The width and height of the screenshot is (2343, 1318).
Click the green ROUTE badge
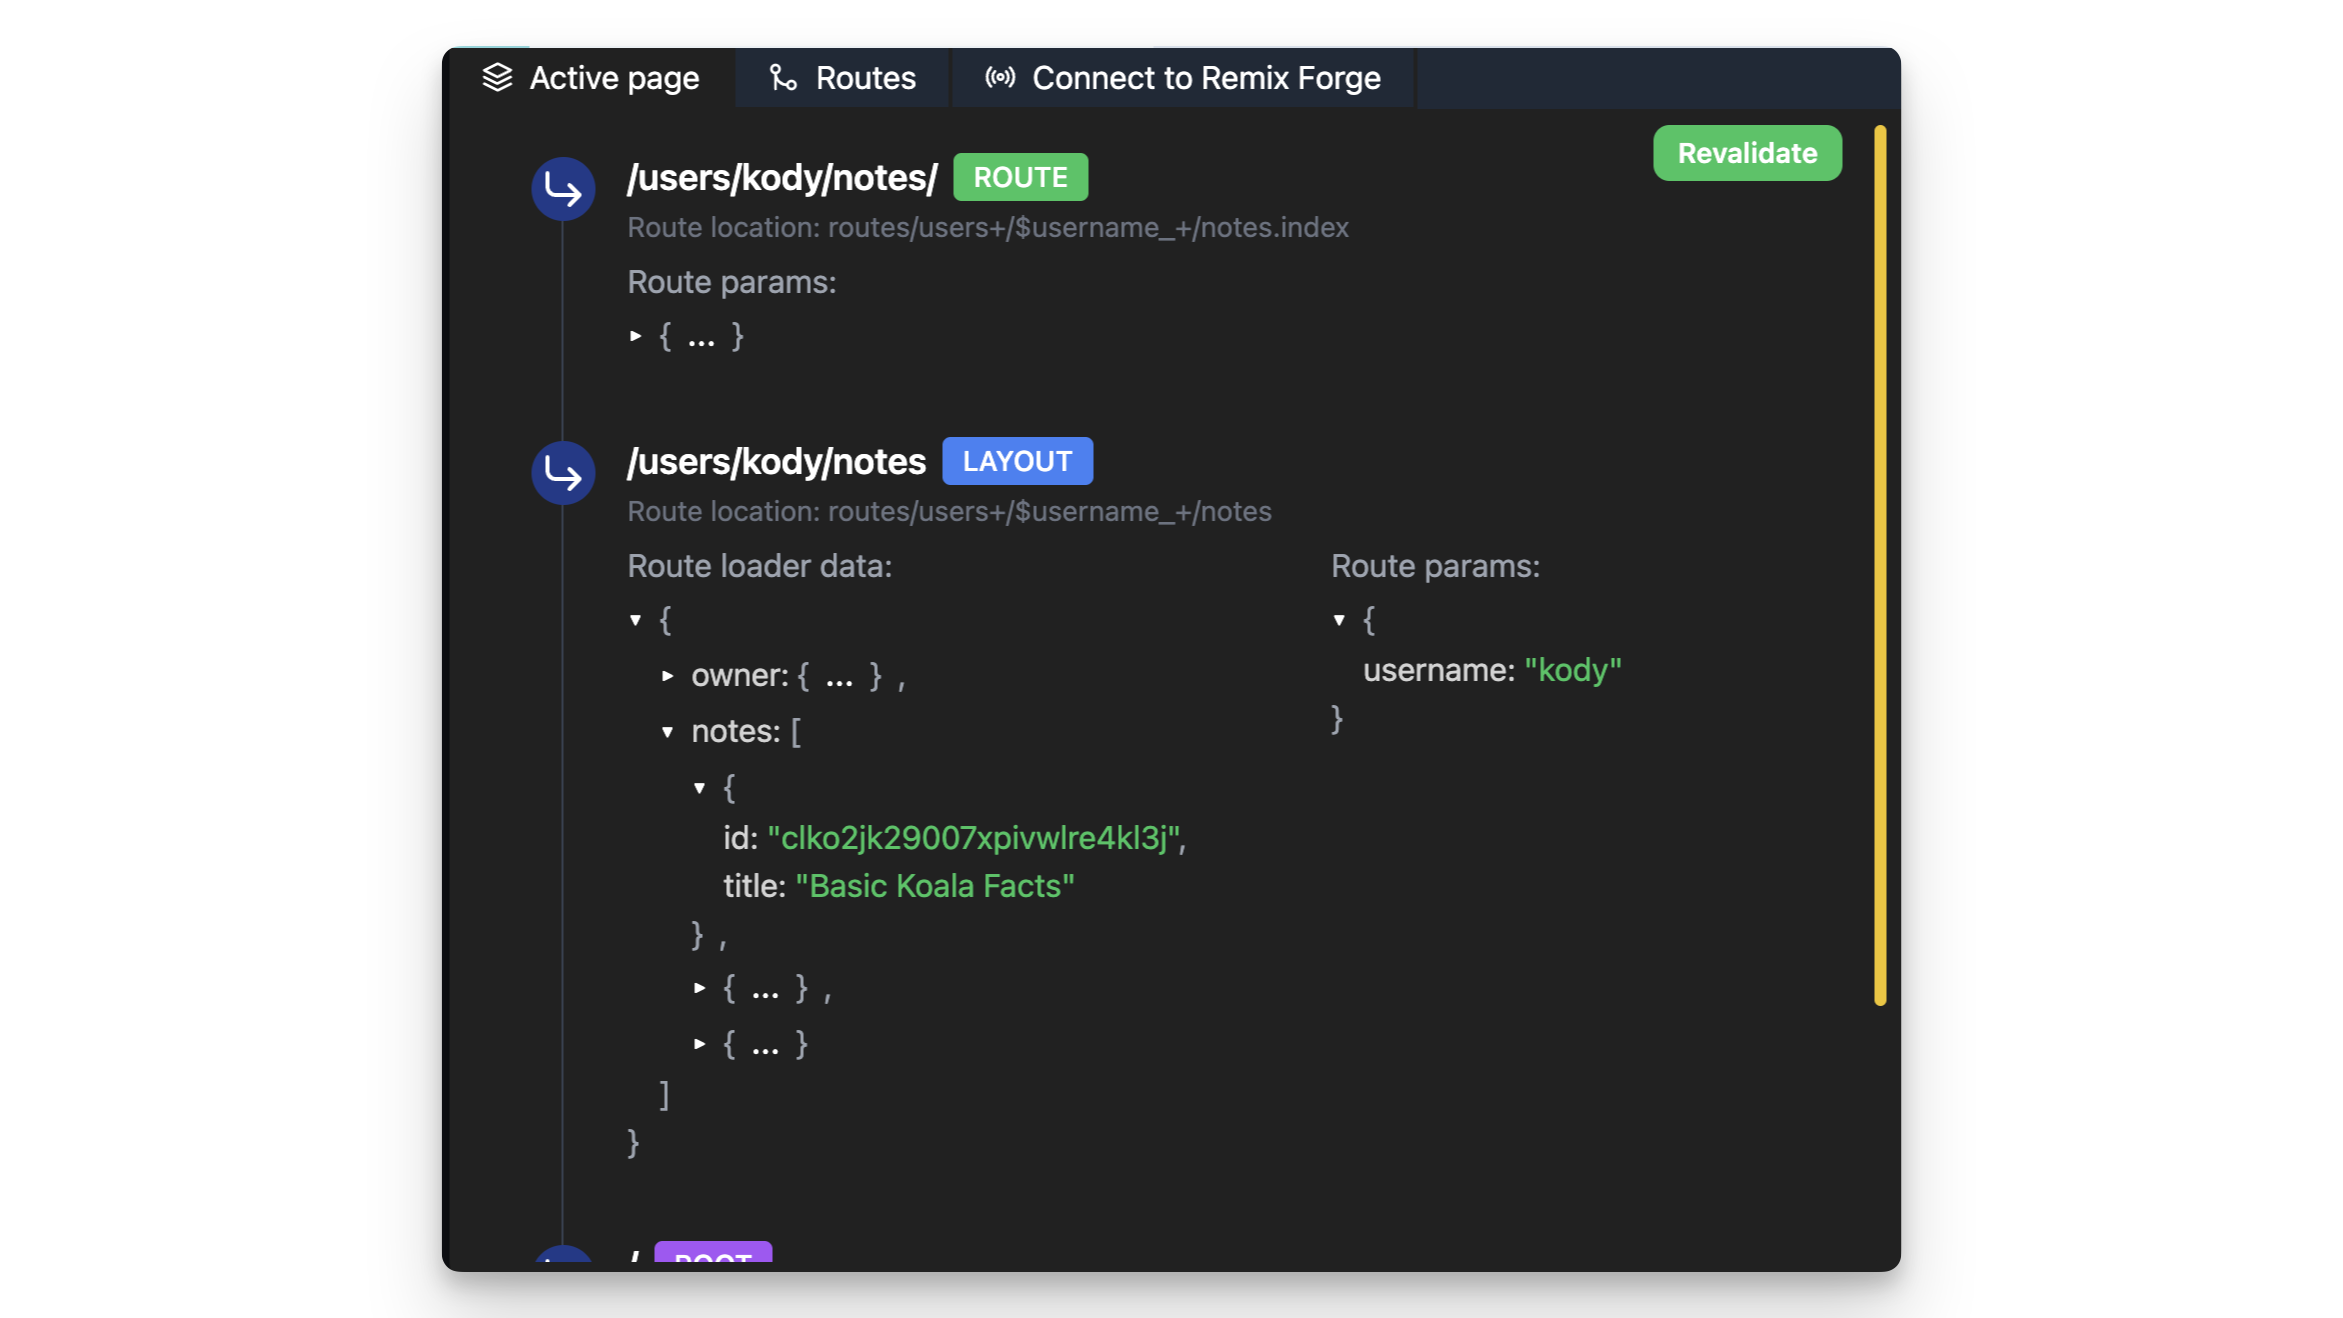point(1020,177)
